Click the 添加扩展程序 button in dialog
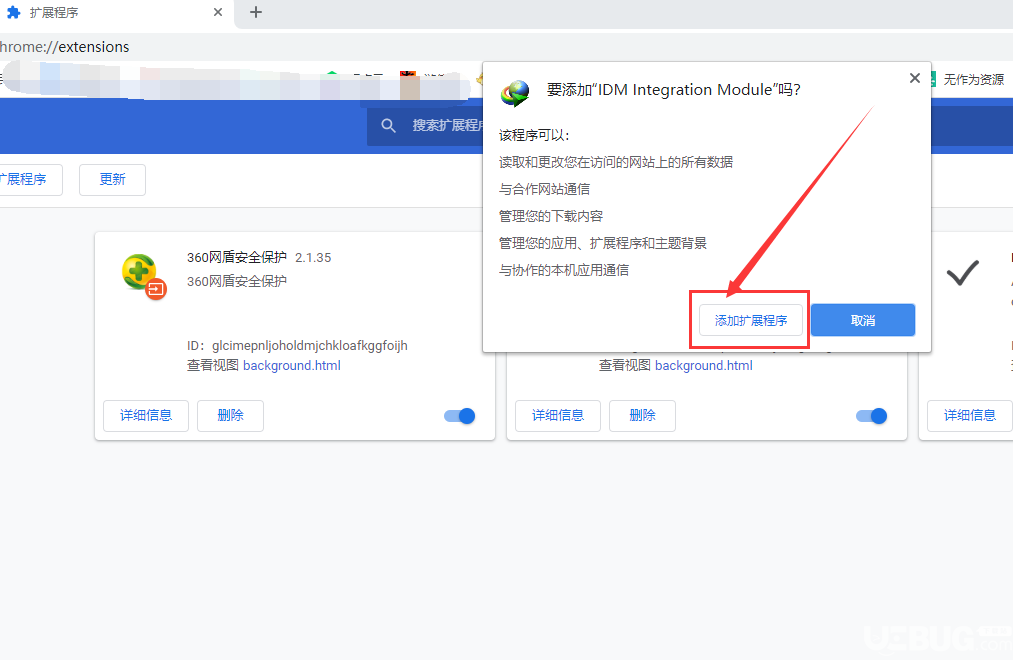1013x660 pixels. [751, 320]
